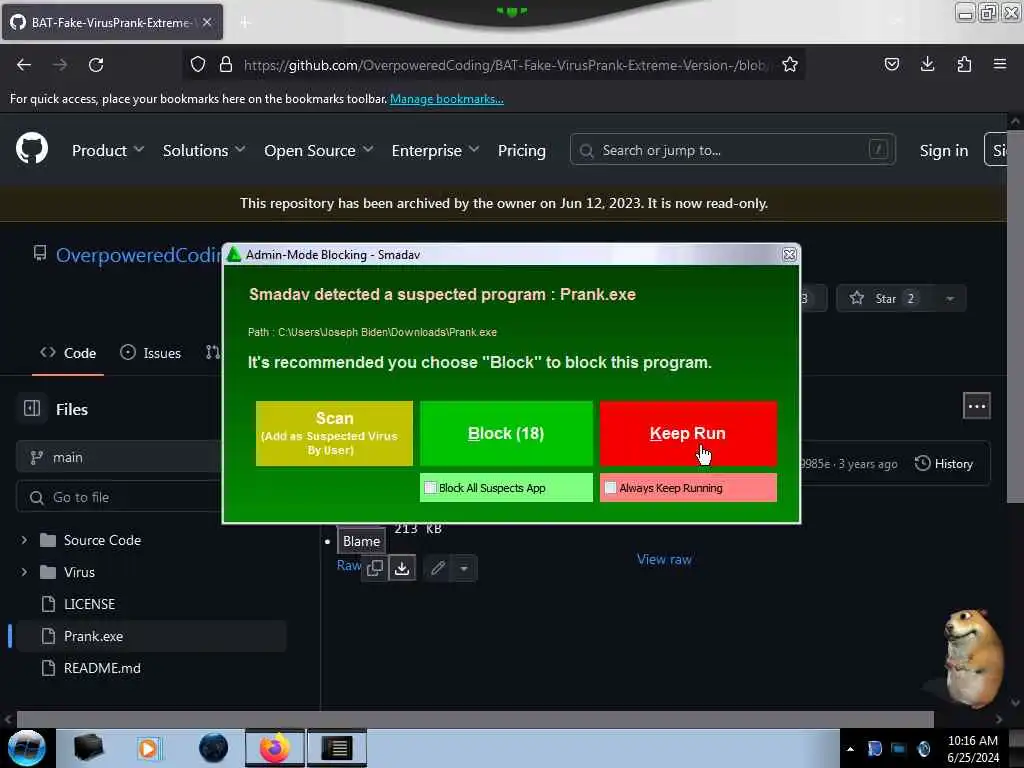The image size is (1024, 768).
Task: Download raw file with the download icon
Action: 402,568
